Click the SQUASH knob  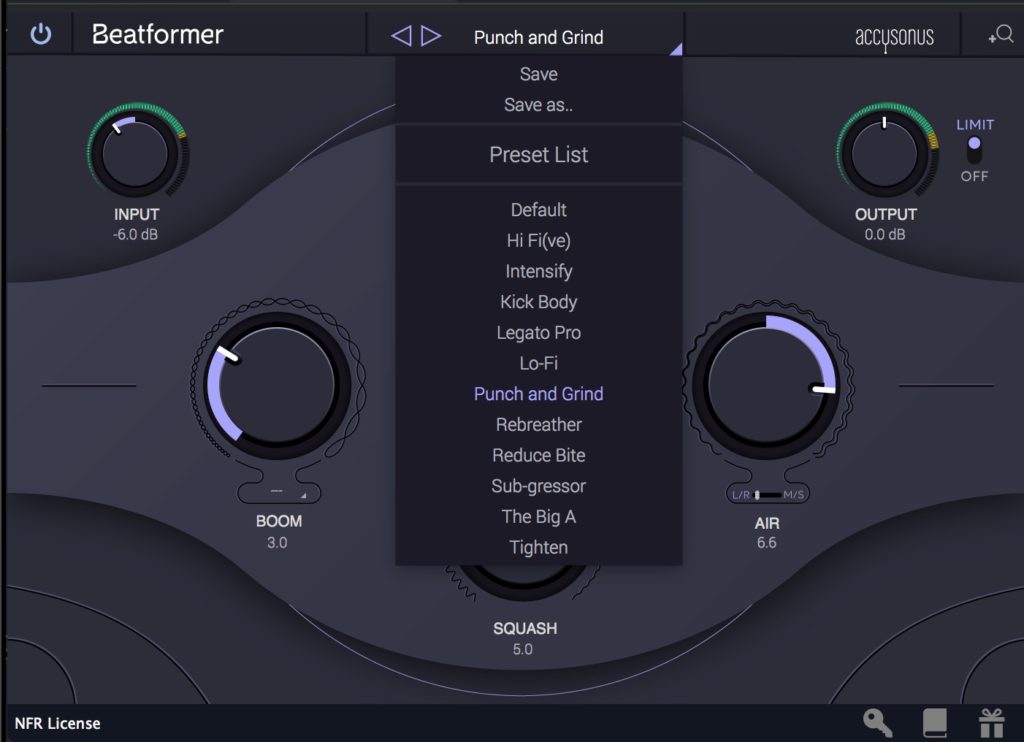[x=522, y=581]
